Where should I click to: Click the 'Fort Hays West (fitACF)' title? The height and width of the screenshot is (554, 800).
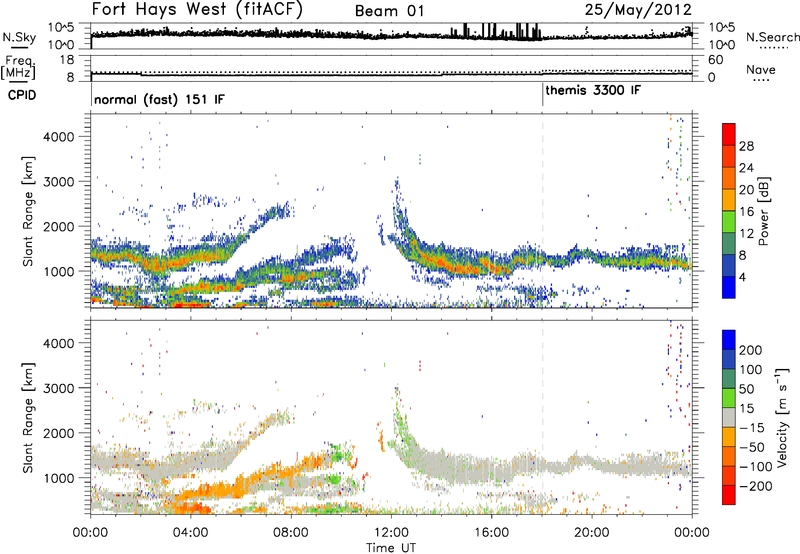(197, 9)
